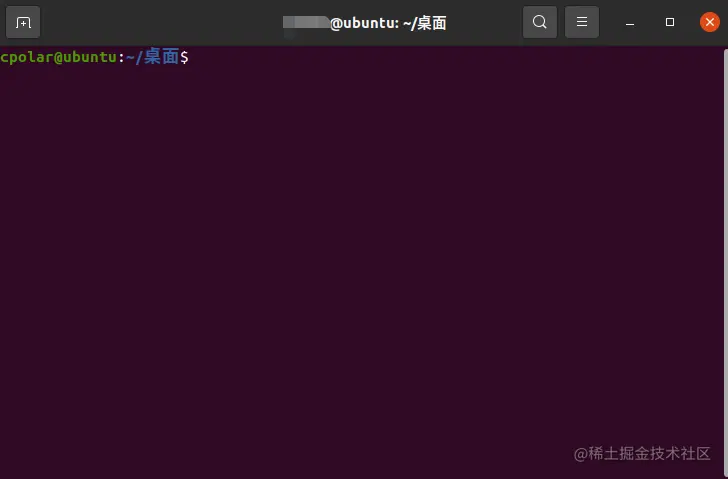Viewport: 728px width, 479px height.
Task: Click the 桌面 text in the title bar
Action: point(432,23)
